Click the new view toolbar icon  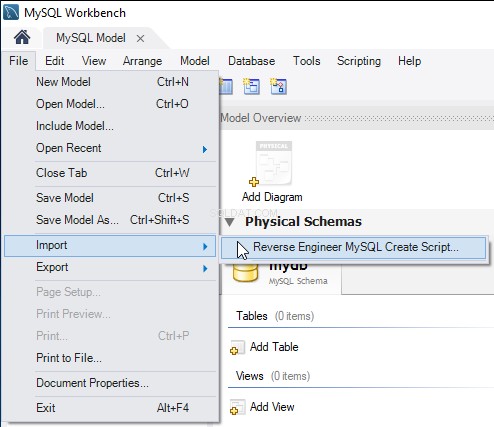tap(252, 86)
